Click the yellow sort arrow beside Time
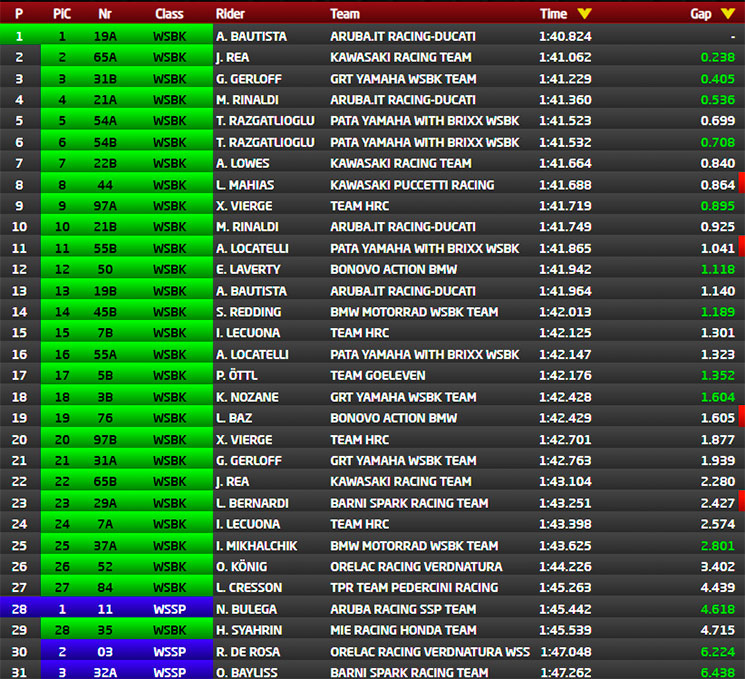Viewport: 745px width, 679px height. pos(584,14)
